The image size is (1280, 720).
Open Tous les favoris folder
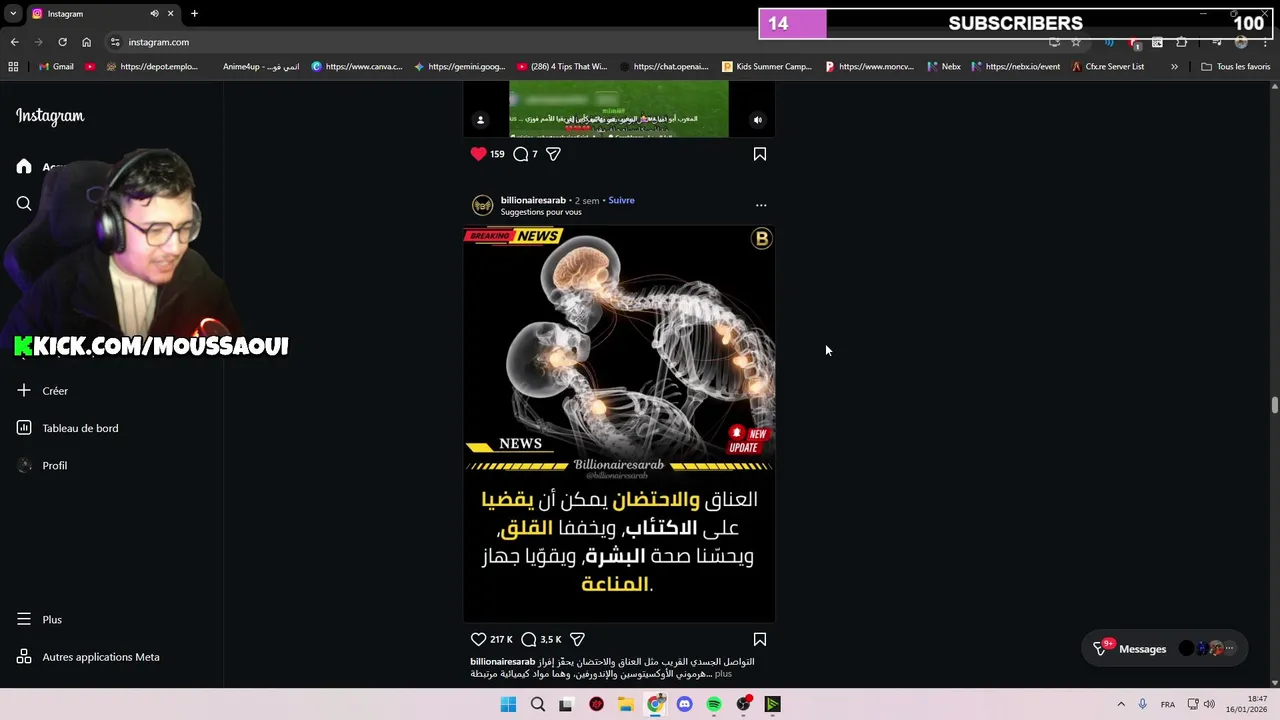[x=1235, y=67]
